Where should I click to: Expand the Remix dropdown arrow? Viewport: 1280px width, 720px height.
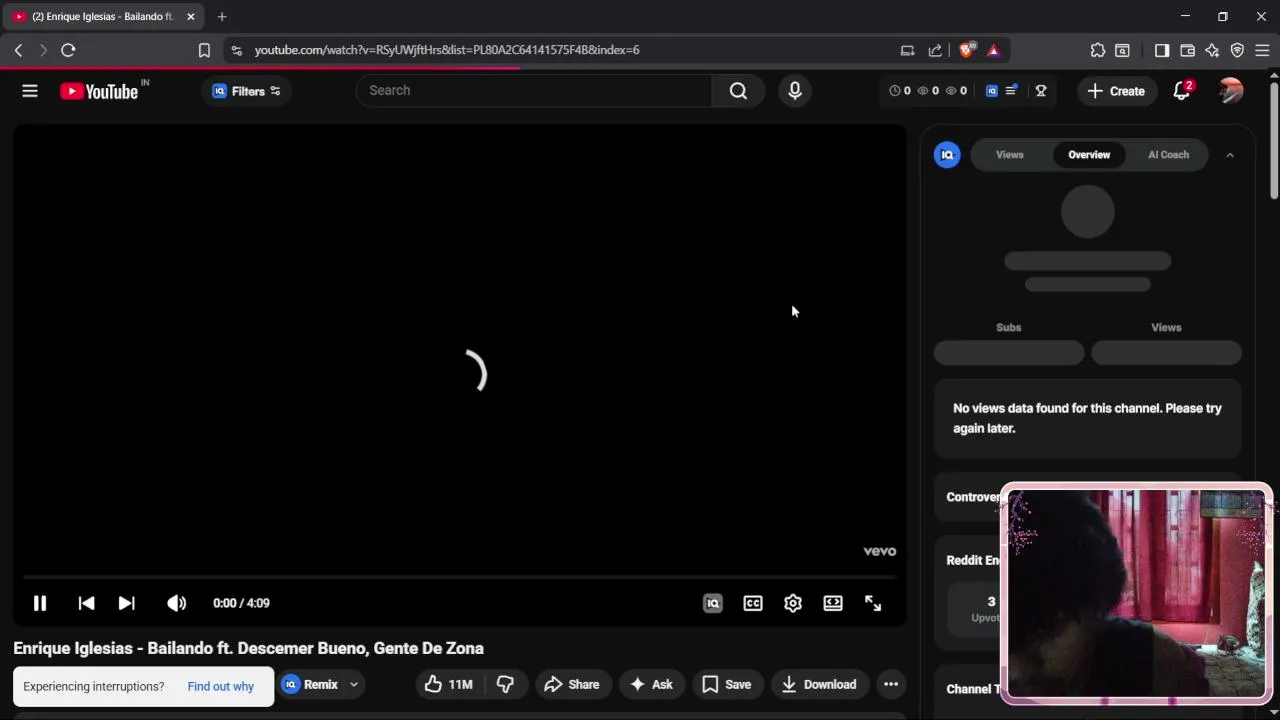pyautogui.click(x=354, y=685)
